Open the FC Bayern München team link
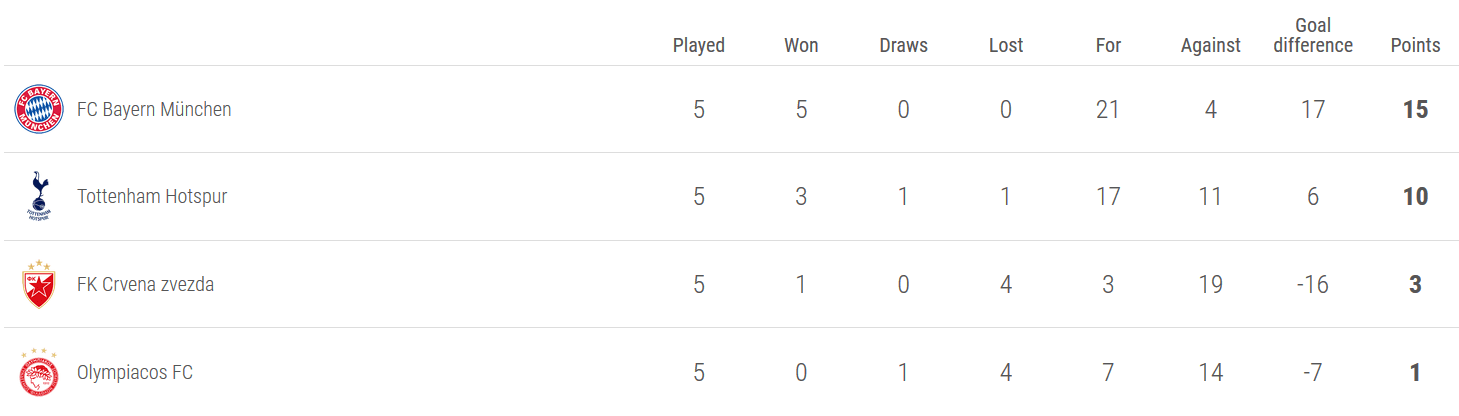The height and width of the screenshot is (416, 1459). tap(154, 110)
